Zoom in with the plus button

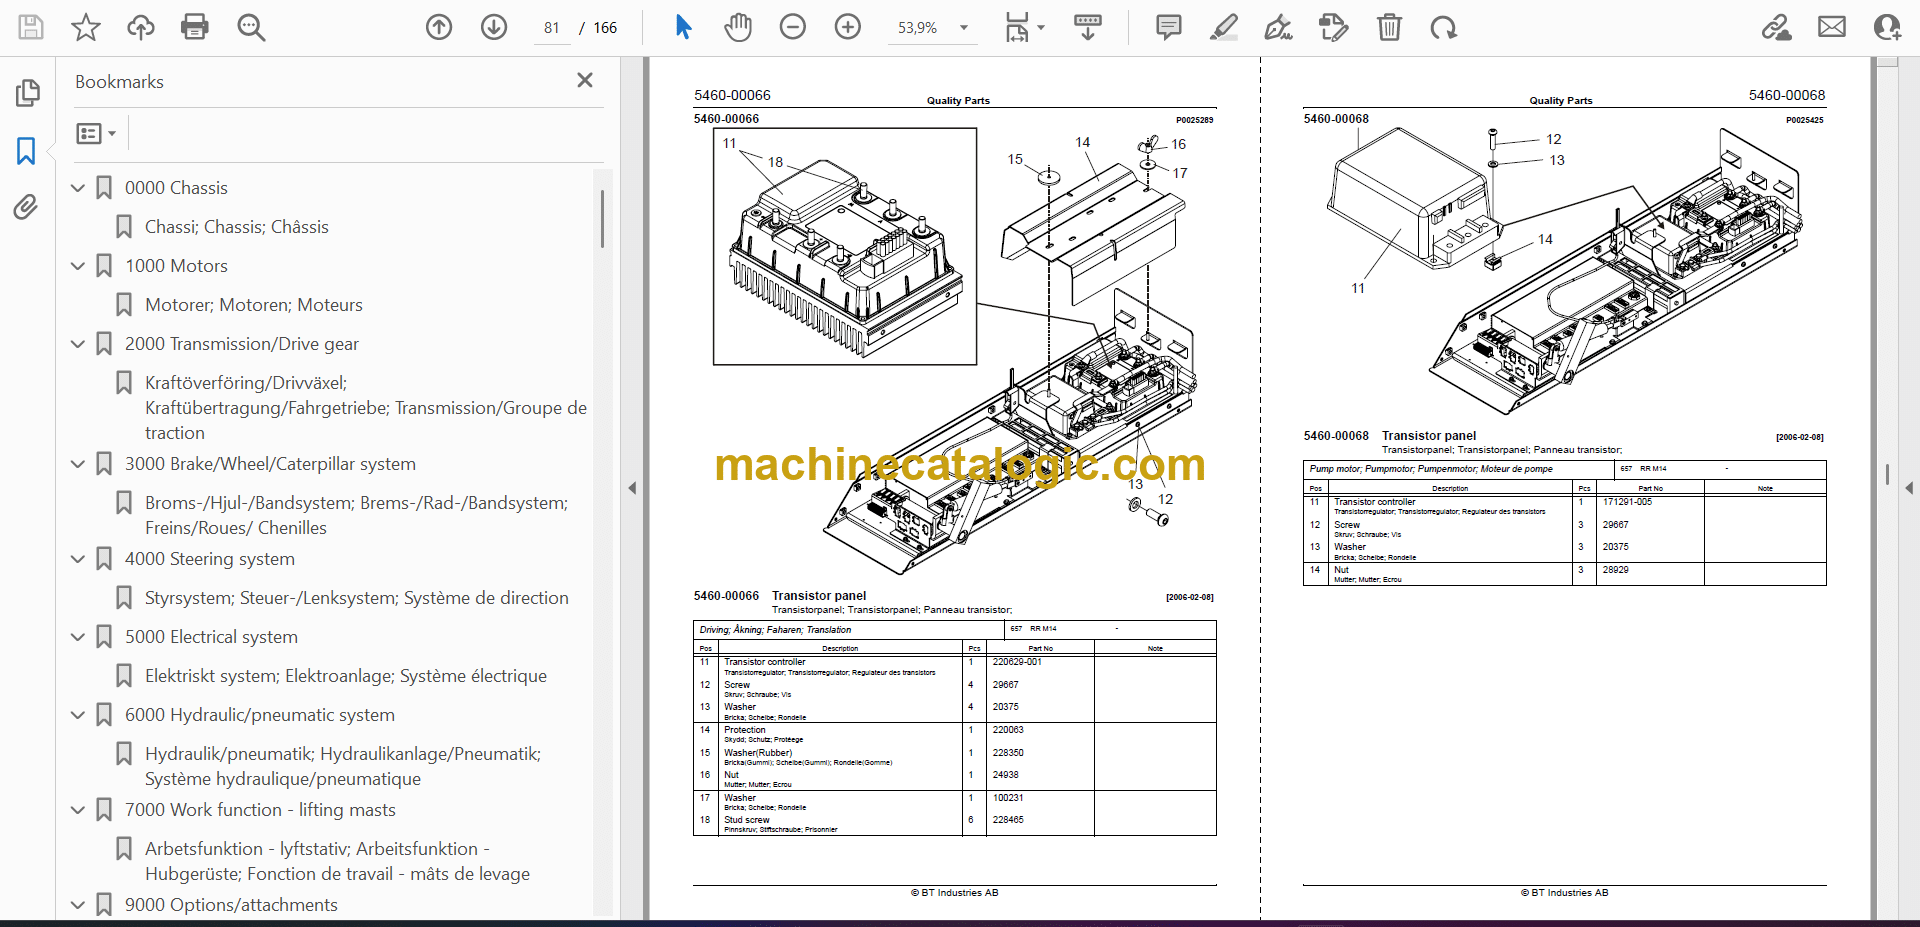(848, 27)
